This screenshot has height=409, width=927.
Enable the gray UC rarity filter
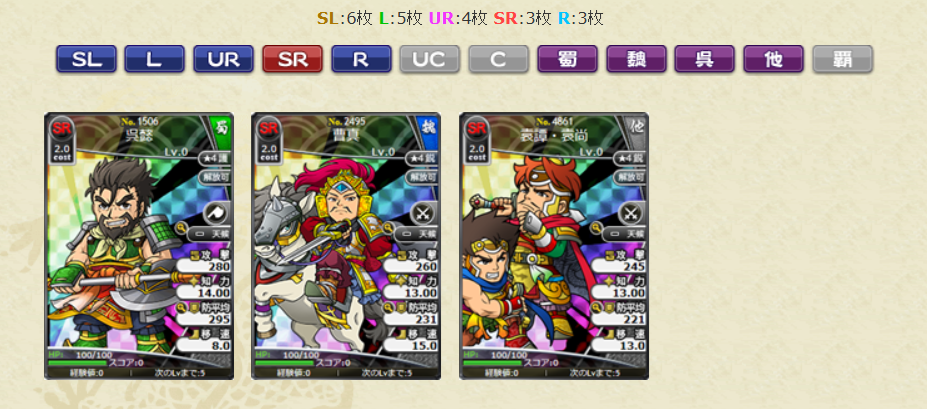coord(430,59)
